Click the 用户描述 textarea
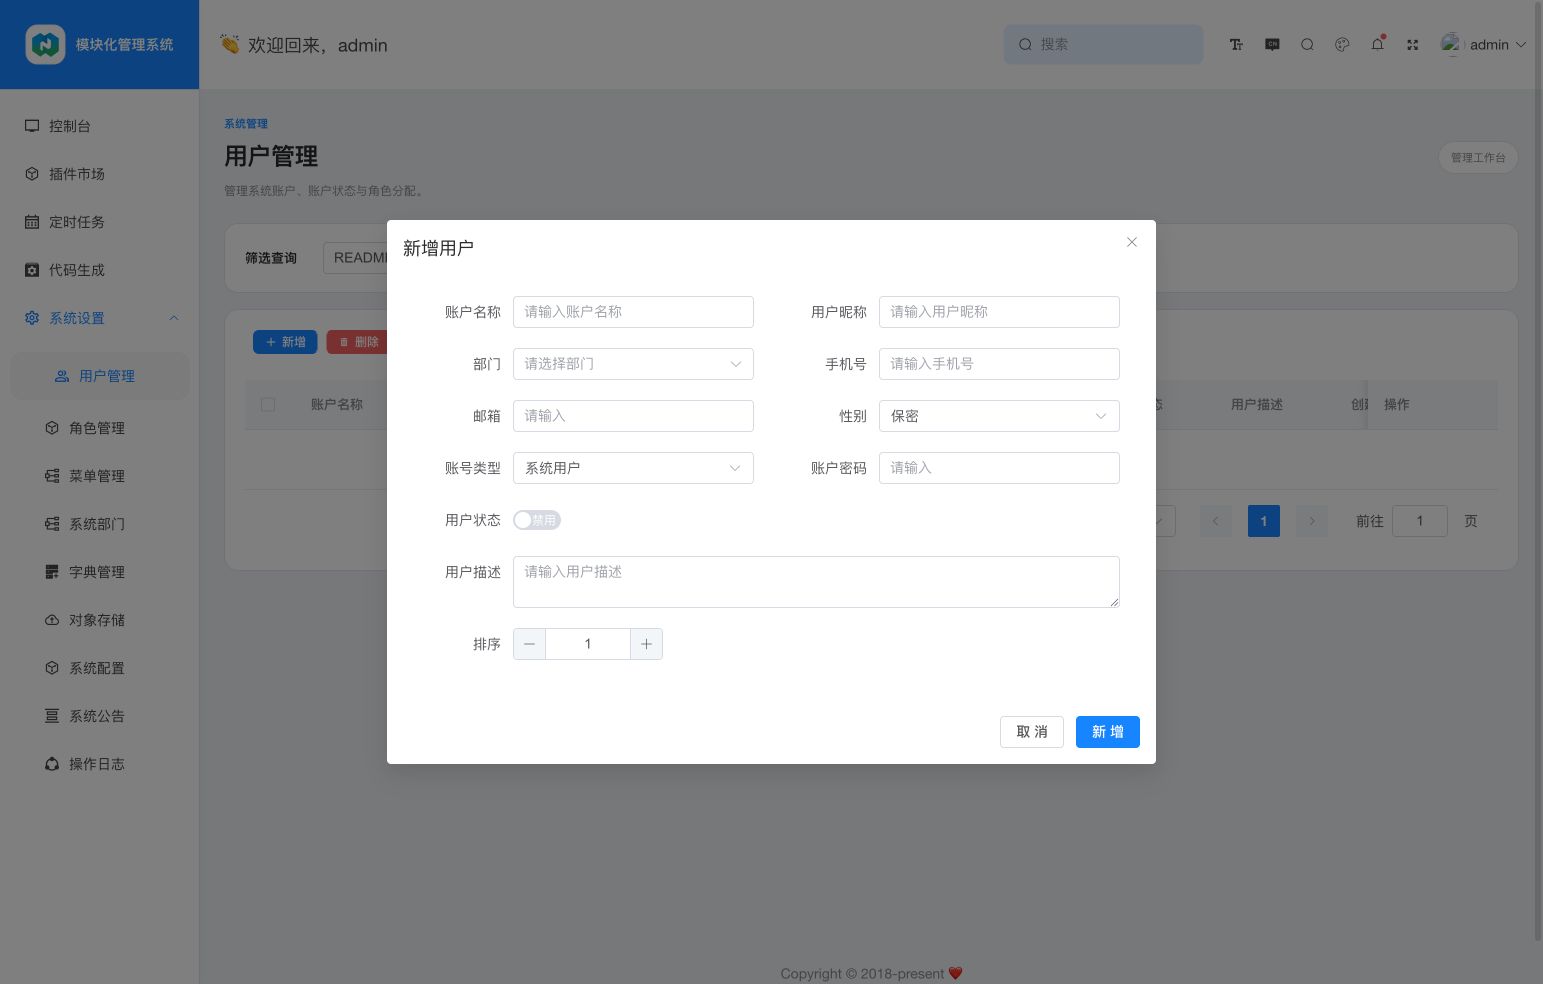 [x=816, y=582]
